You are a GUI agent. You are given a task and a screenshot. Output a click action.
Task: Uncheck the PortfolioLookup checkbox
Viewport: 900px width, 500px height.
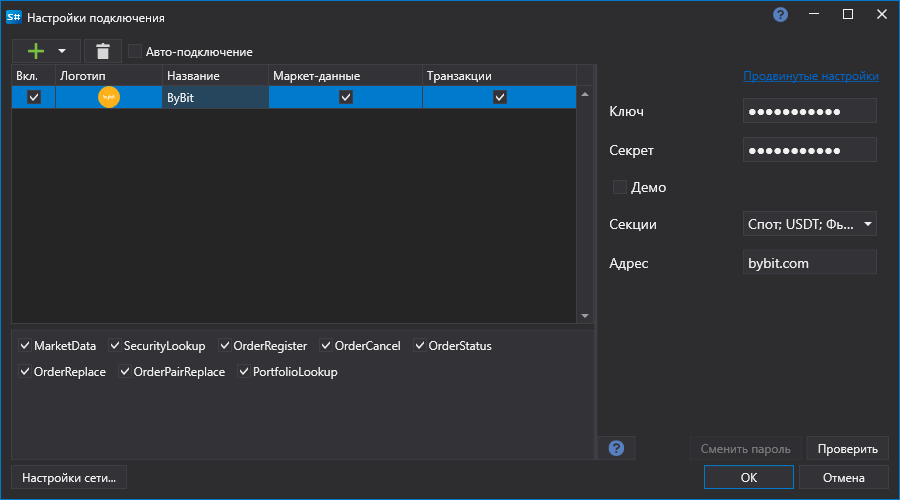pyautogui.click(x=243, y=371)
